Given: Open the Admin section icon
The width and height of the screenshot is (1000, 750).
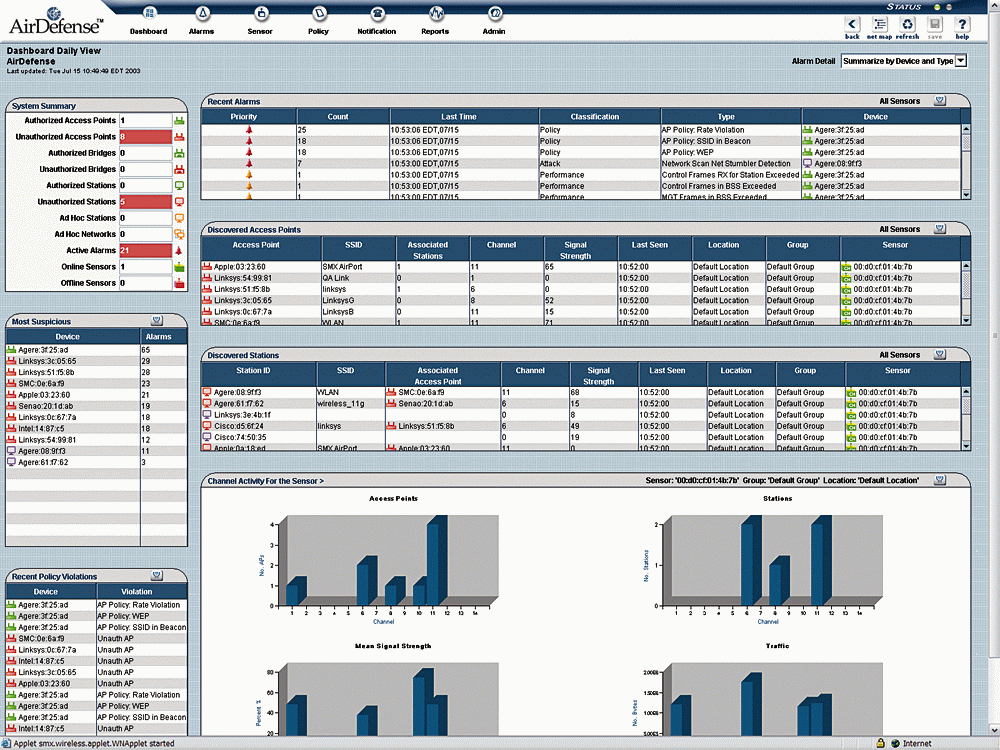Looking at the screenshot, I should pos(494,14).
